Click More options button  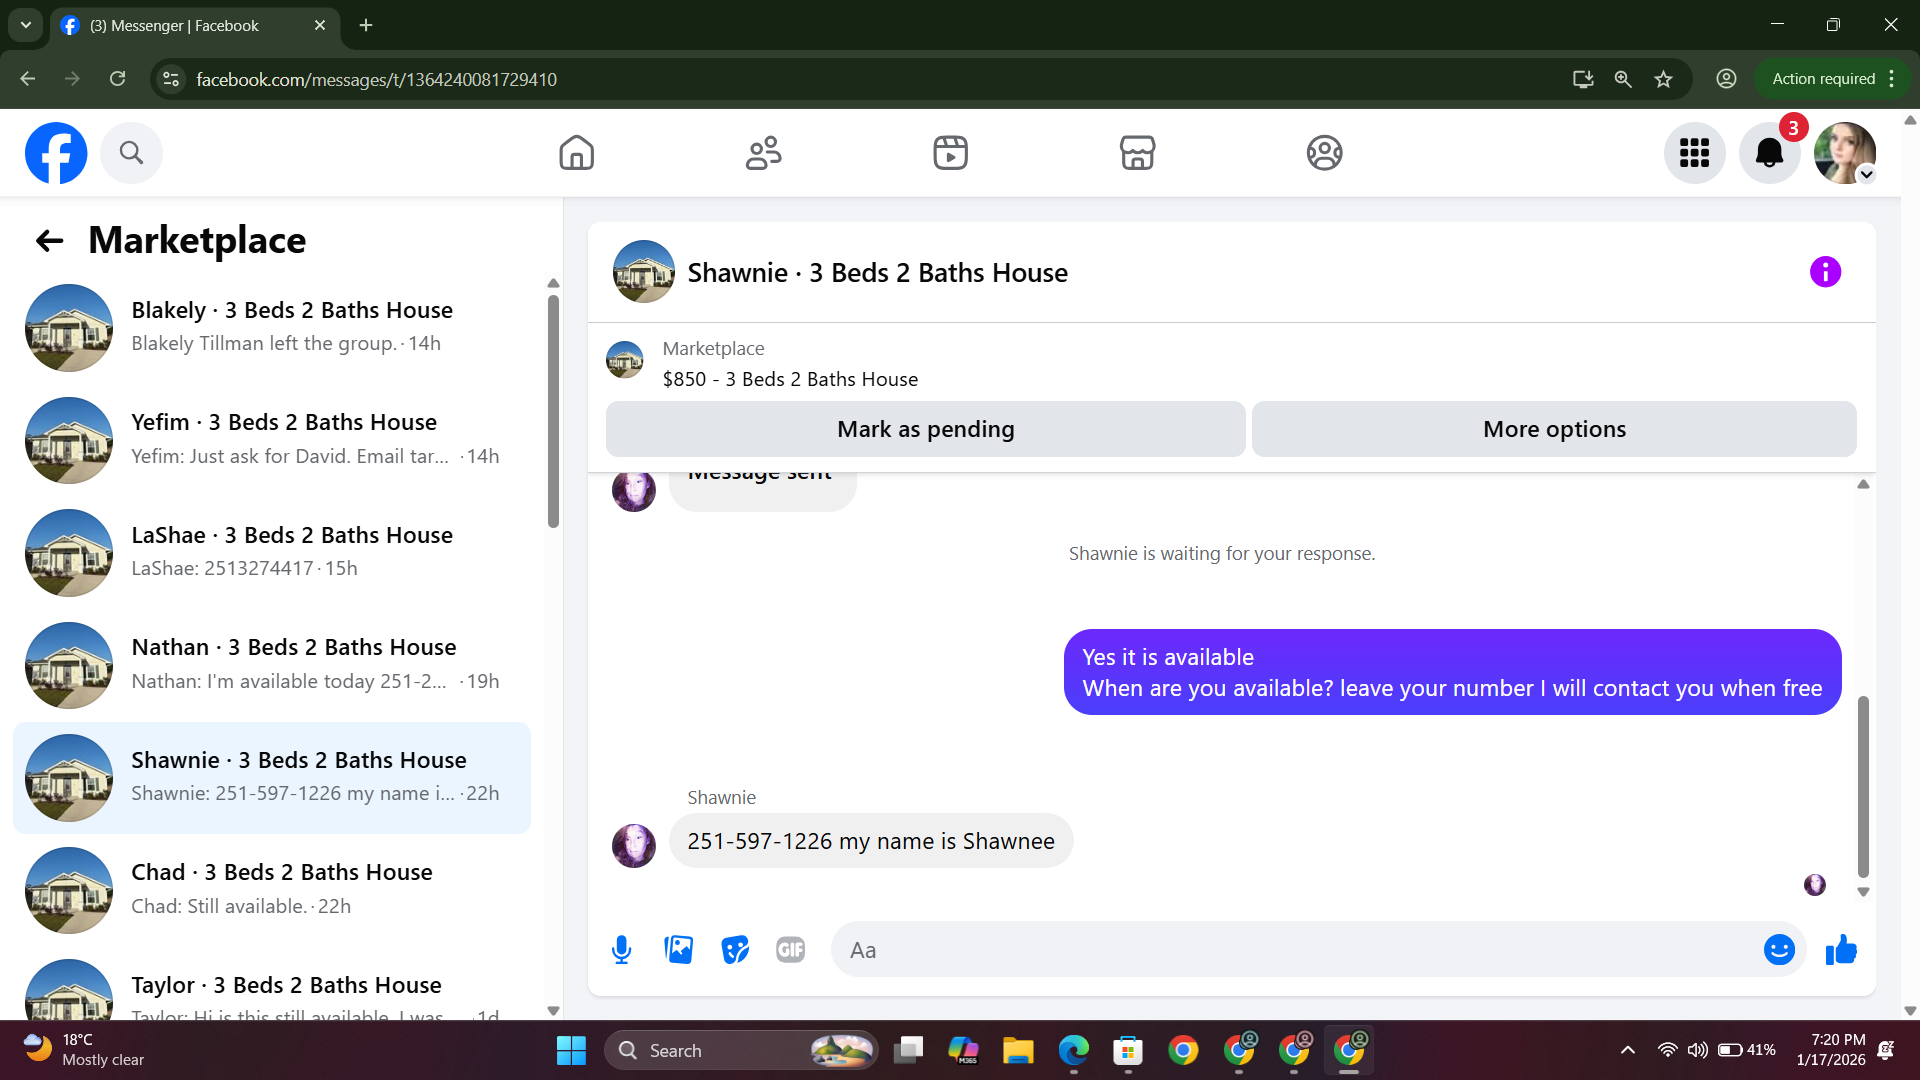pyautogui.click(x=1554, y=429)
